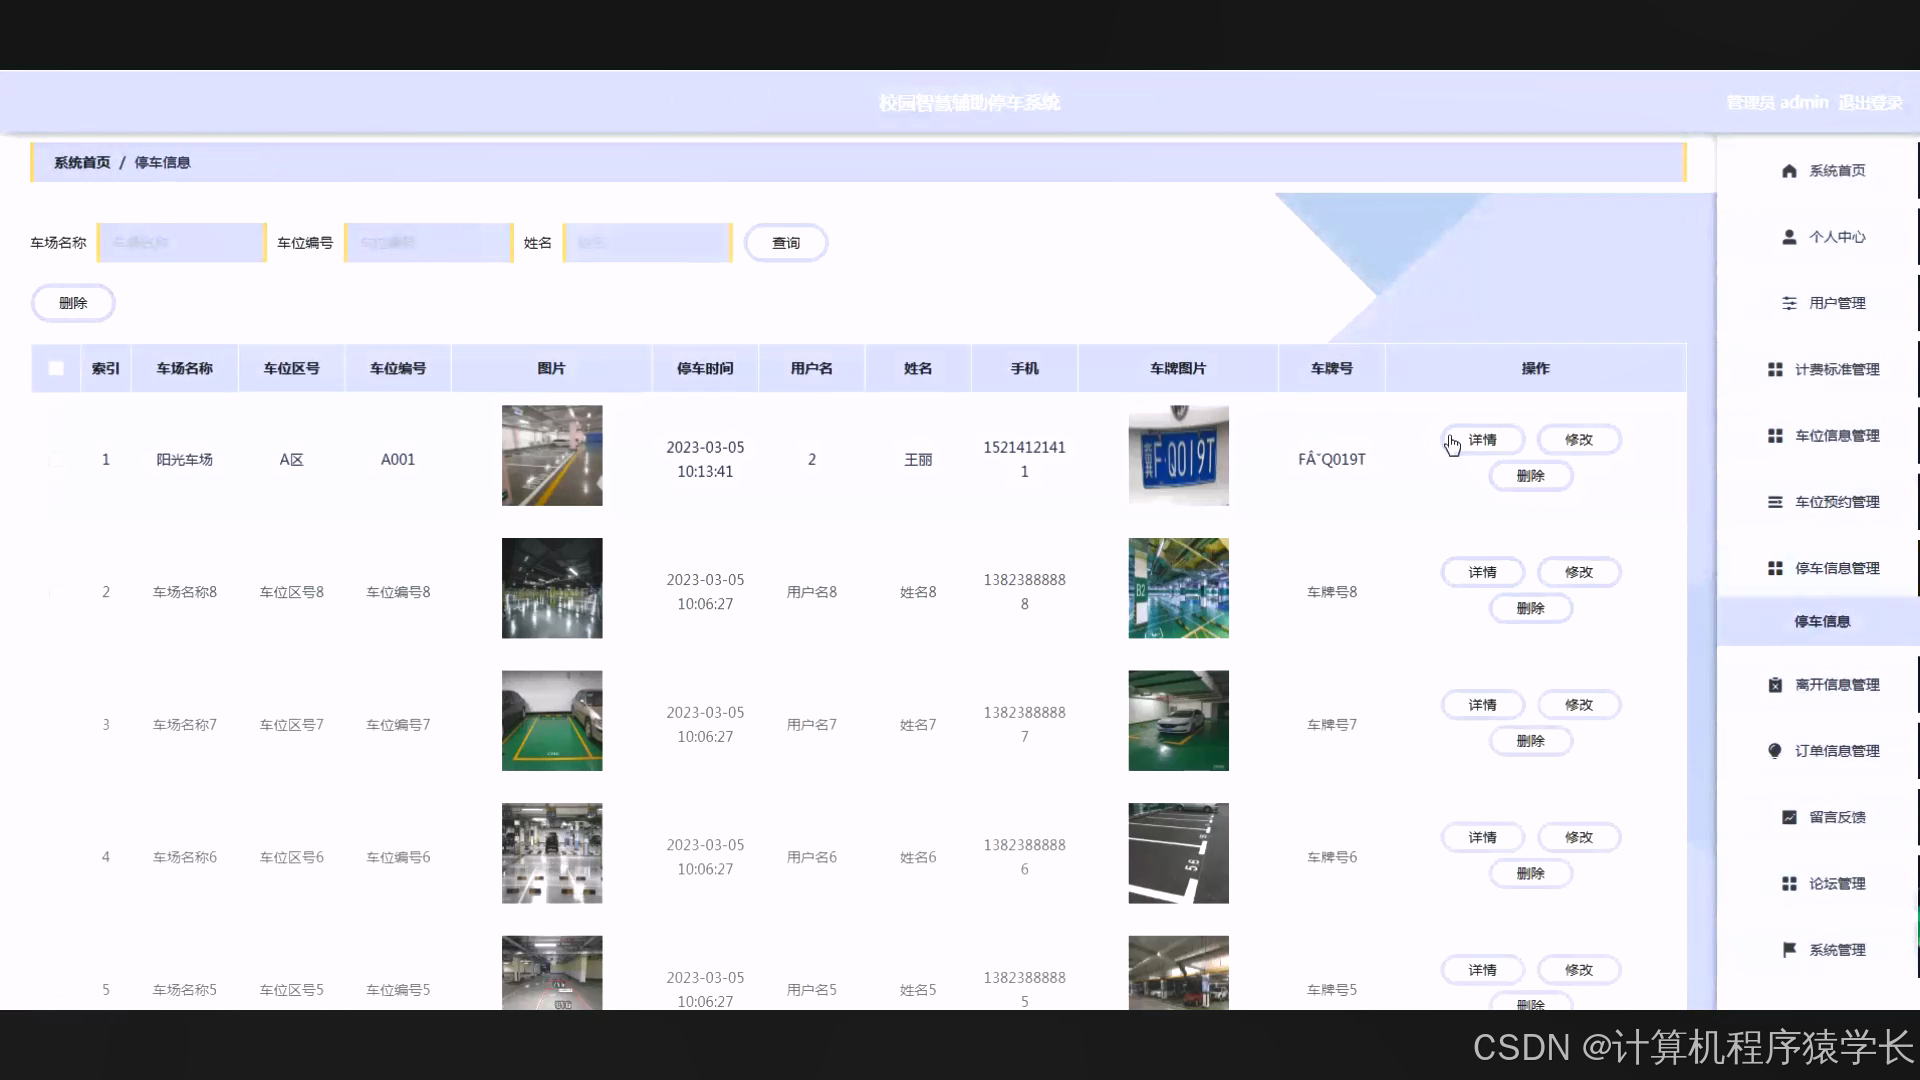The height and width of the screenshot is (1080, 1920).
Task: Toggle the select-all checkbox in table header
Action: (x=56, y=368)
